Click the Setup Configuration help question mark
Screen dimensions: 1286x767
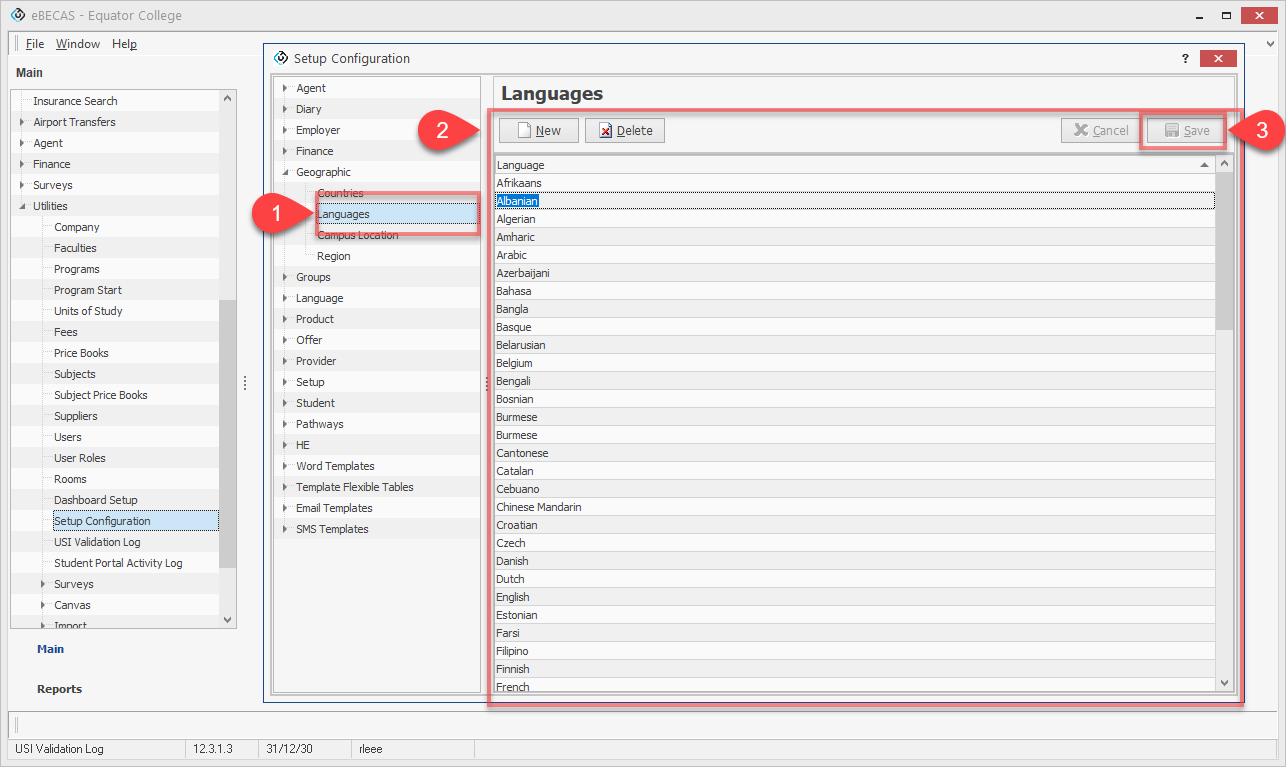coord(1186,59)
